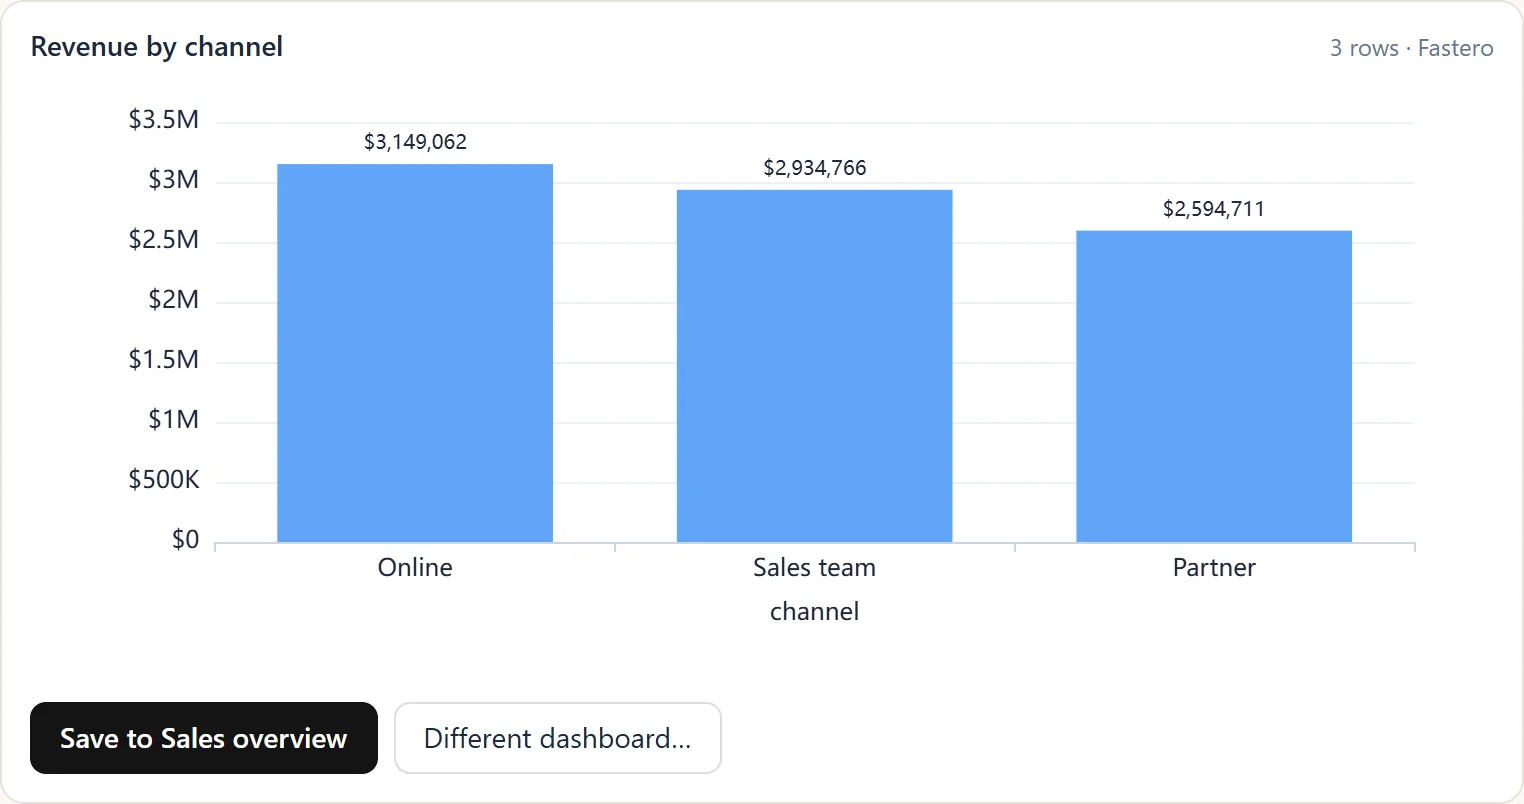Click the $2,594,711 value label
This screenshot has width=1524, height=804.
pos(1214,209)
